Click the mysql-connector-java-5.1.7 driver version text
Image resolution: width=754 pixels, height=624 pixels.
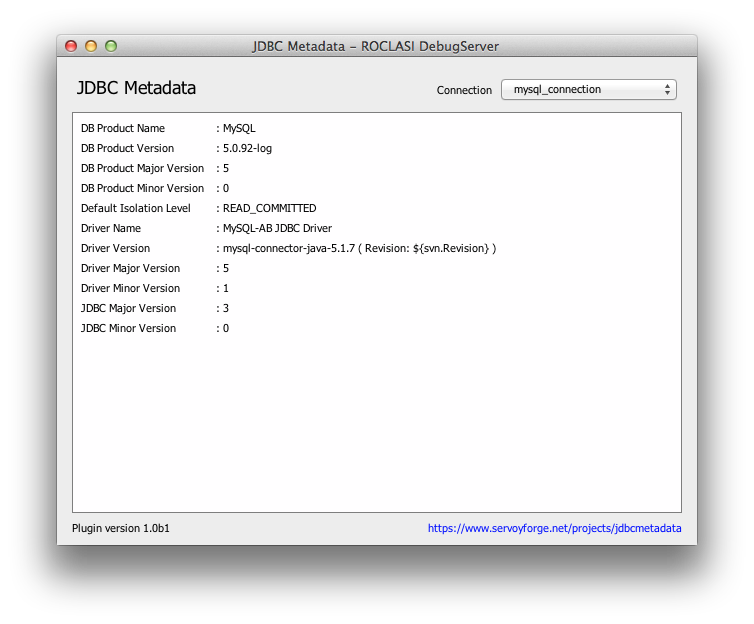coord(289,249)
